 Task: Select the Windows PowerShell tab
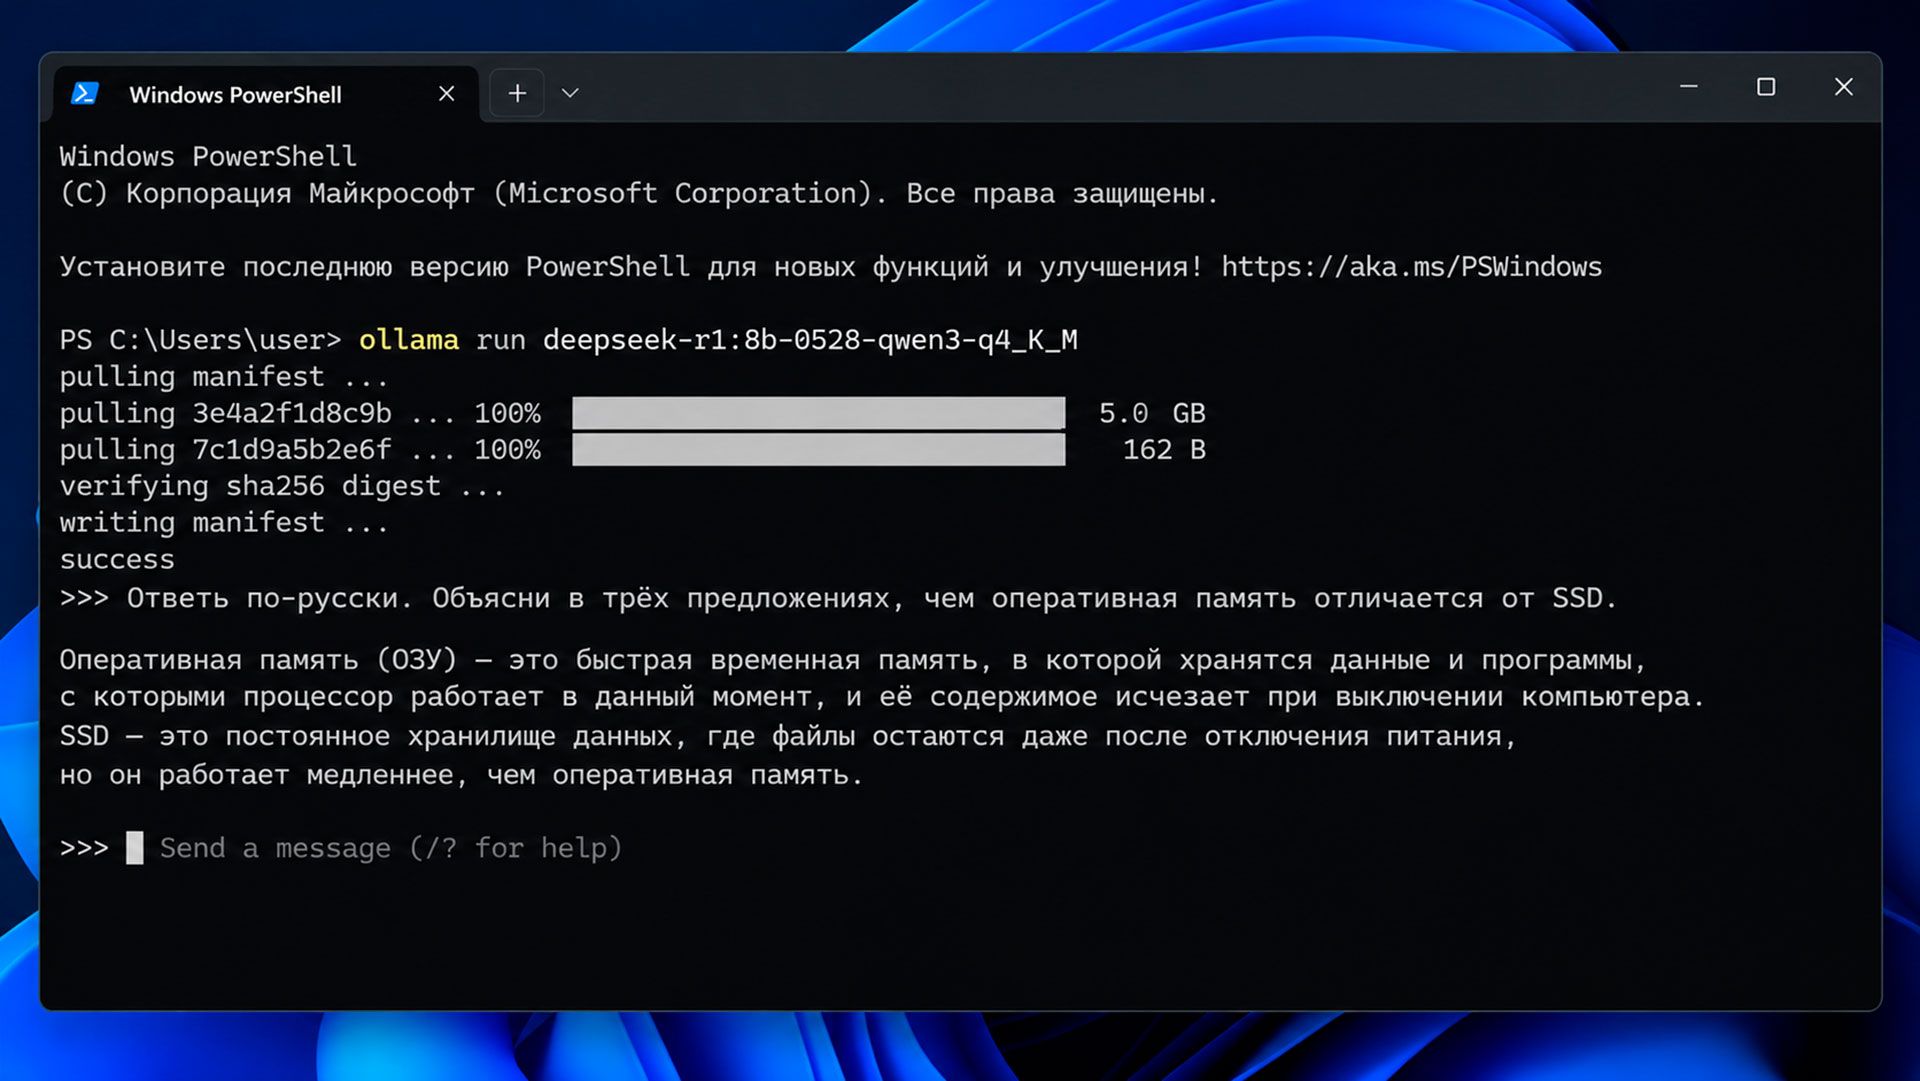[x=265, y=94]
